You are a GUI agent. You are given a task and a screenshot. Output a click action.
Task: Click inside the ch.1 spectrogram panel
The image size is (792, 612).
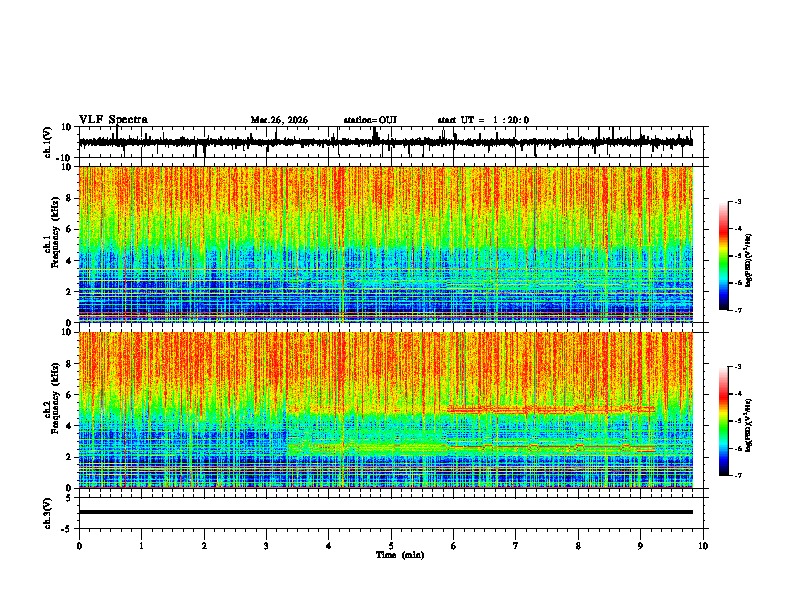(x=385, y=244)
